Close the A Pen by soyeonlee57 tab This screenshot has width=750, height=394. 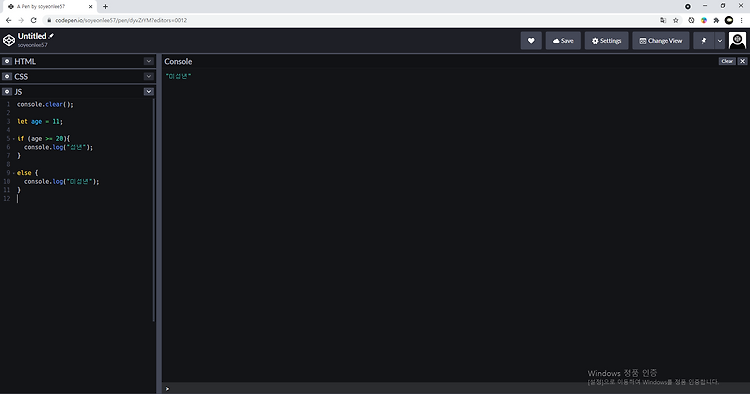coord(90,7)
